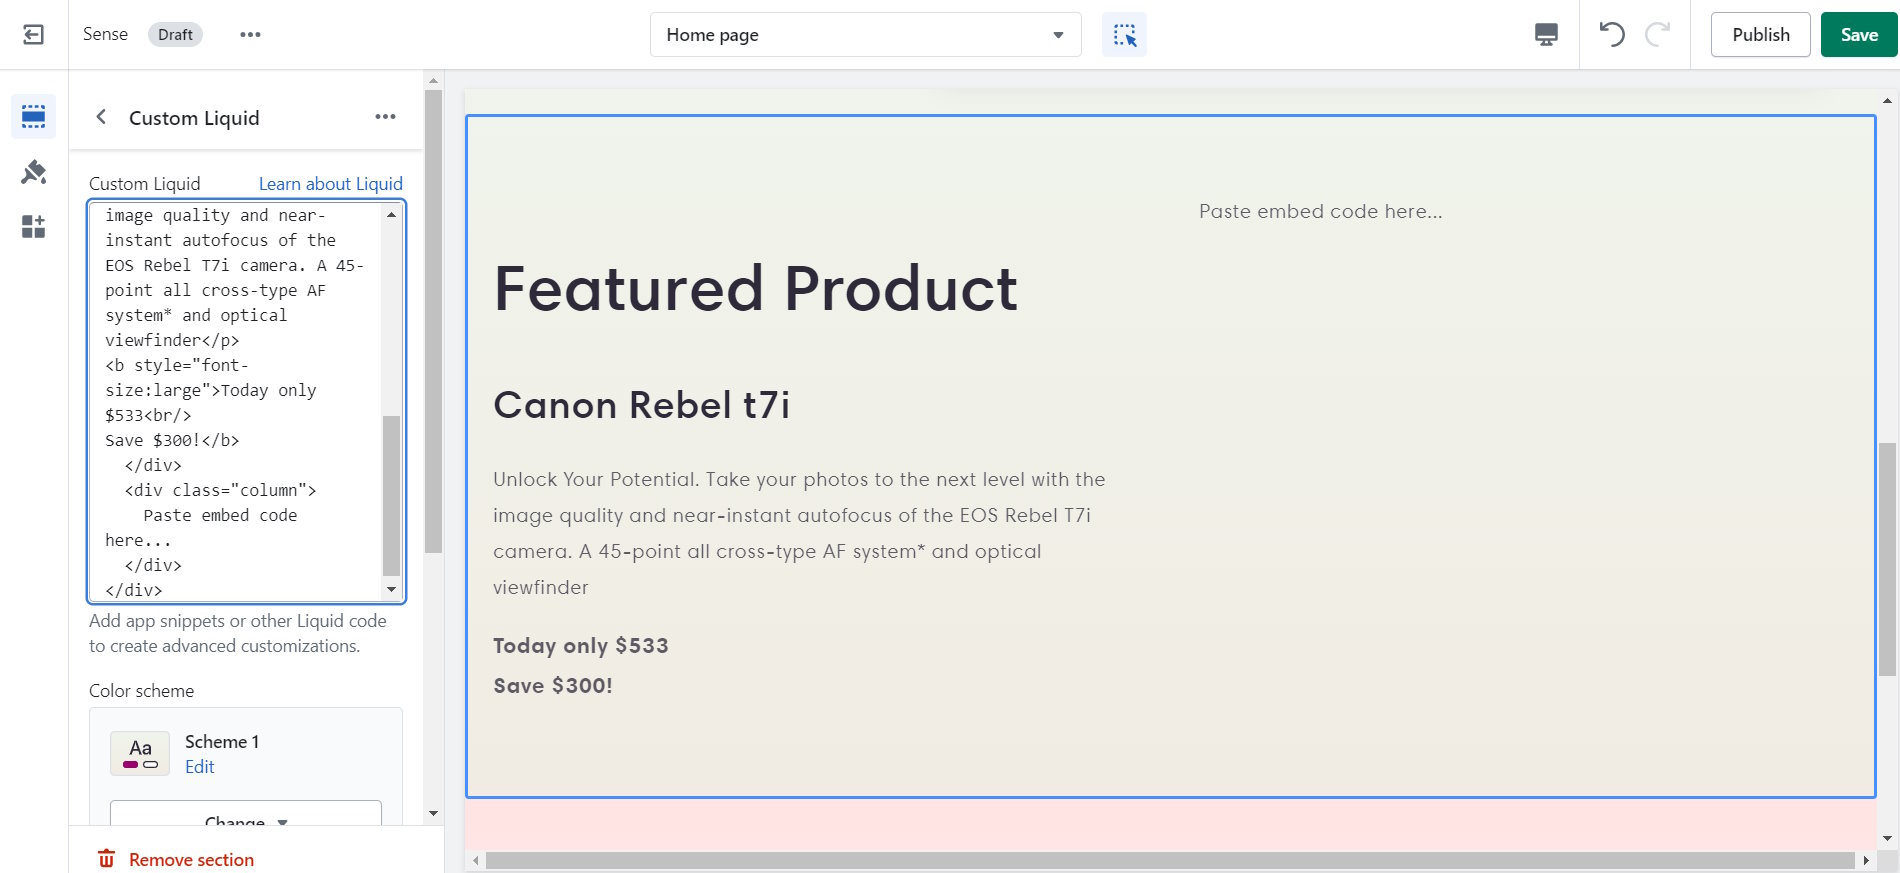Switch preview device with desktop icon
This screenshot has width=1900, height=873.
[1546, 35]
